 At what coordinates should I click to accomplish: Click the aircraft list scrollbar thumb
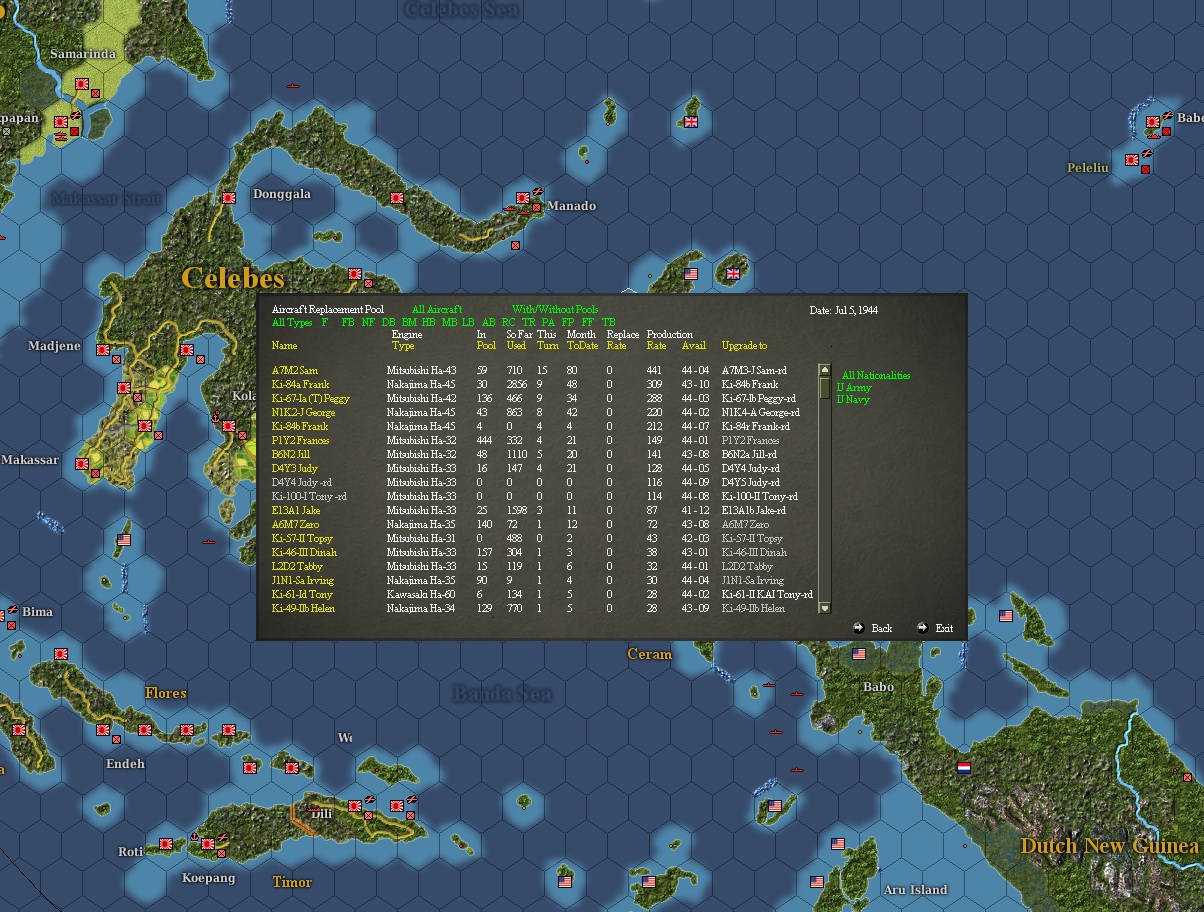(x=824, y=386)
